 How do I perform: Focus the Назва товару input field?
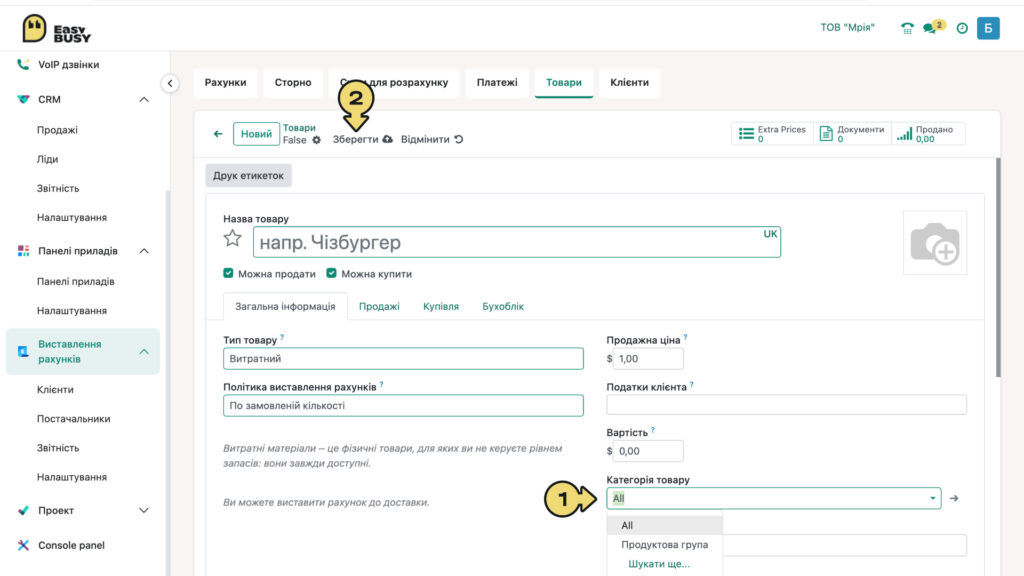tap(517, 242)
